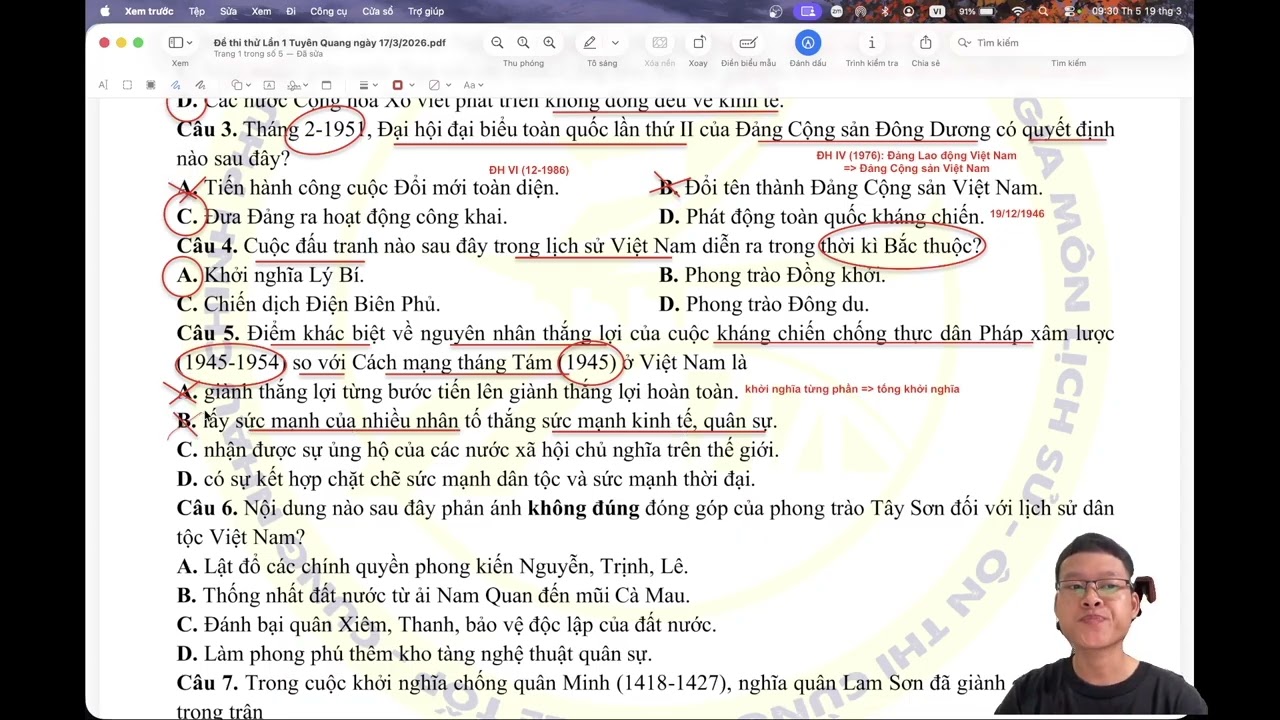
Task: Open the Công cụ menu
Action: tap(329, 11)
